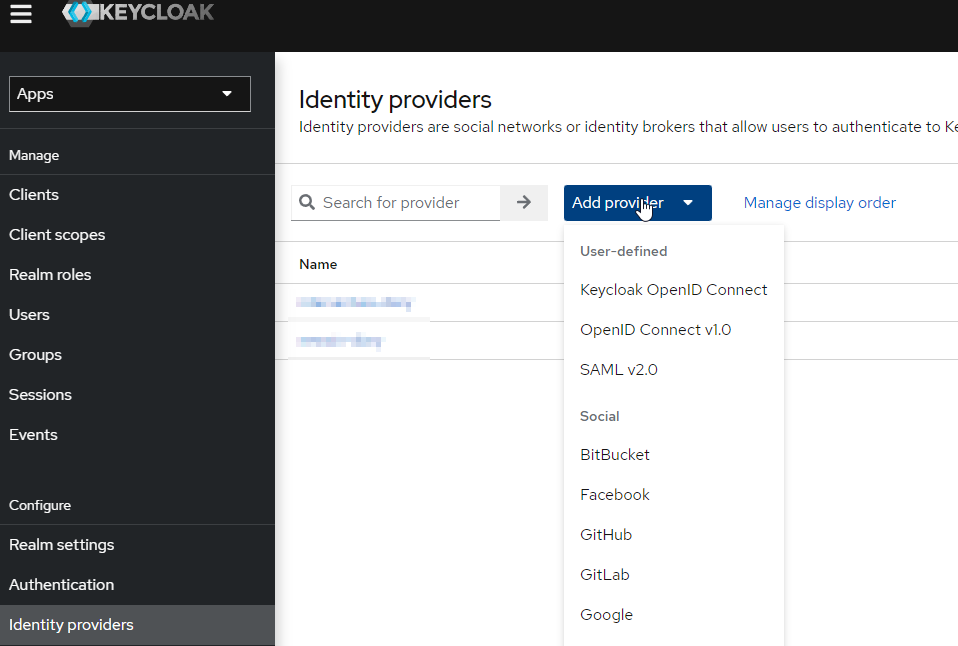
Task: Collapse the Add provider menu chevron
Action: coord(687,202)
